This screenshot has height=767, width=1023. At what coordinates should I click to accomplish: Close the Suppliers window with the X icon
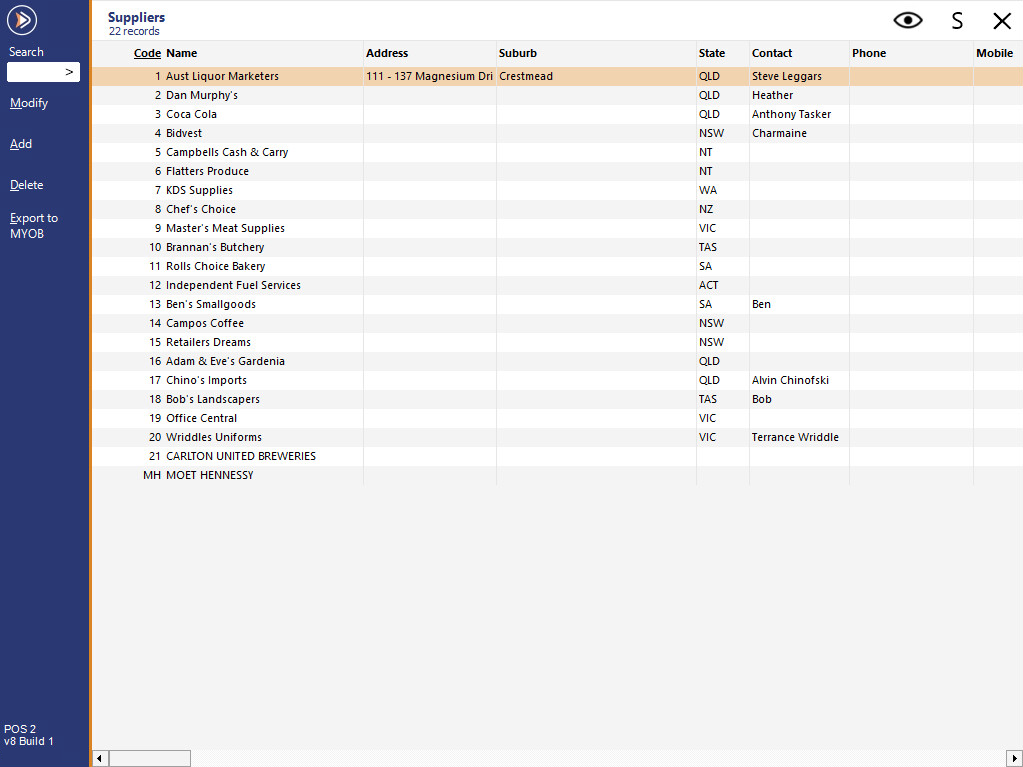1003,20
